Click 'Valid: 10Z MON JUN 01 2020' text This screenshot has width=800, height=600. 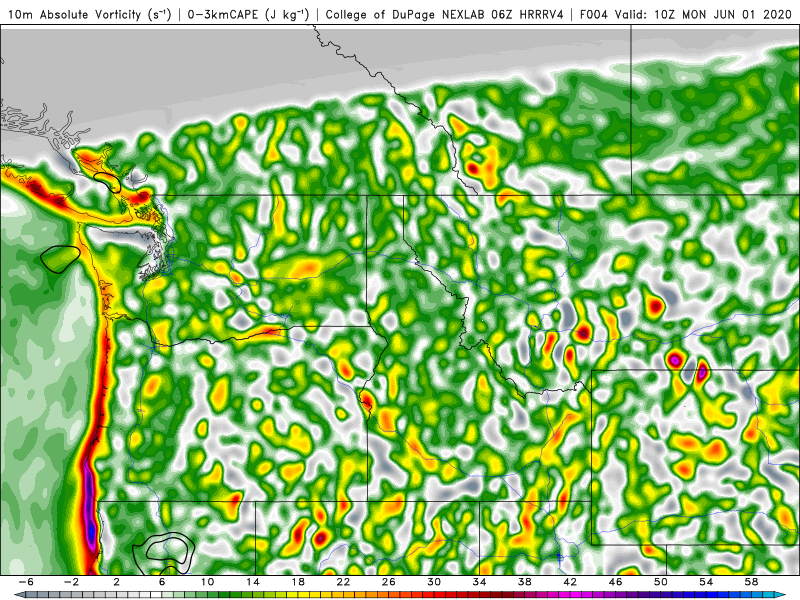pyautogui.click(x=704, y=15)
